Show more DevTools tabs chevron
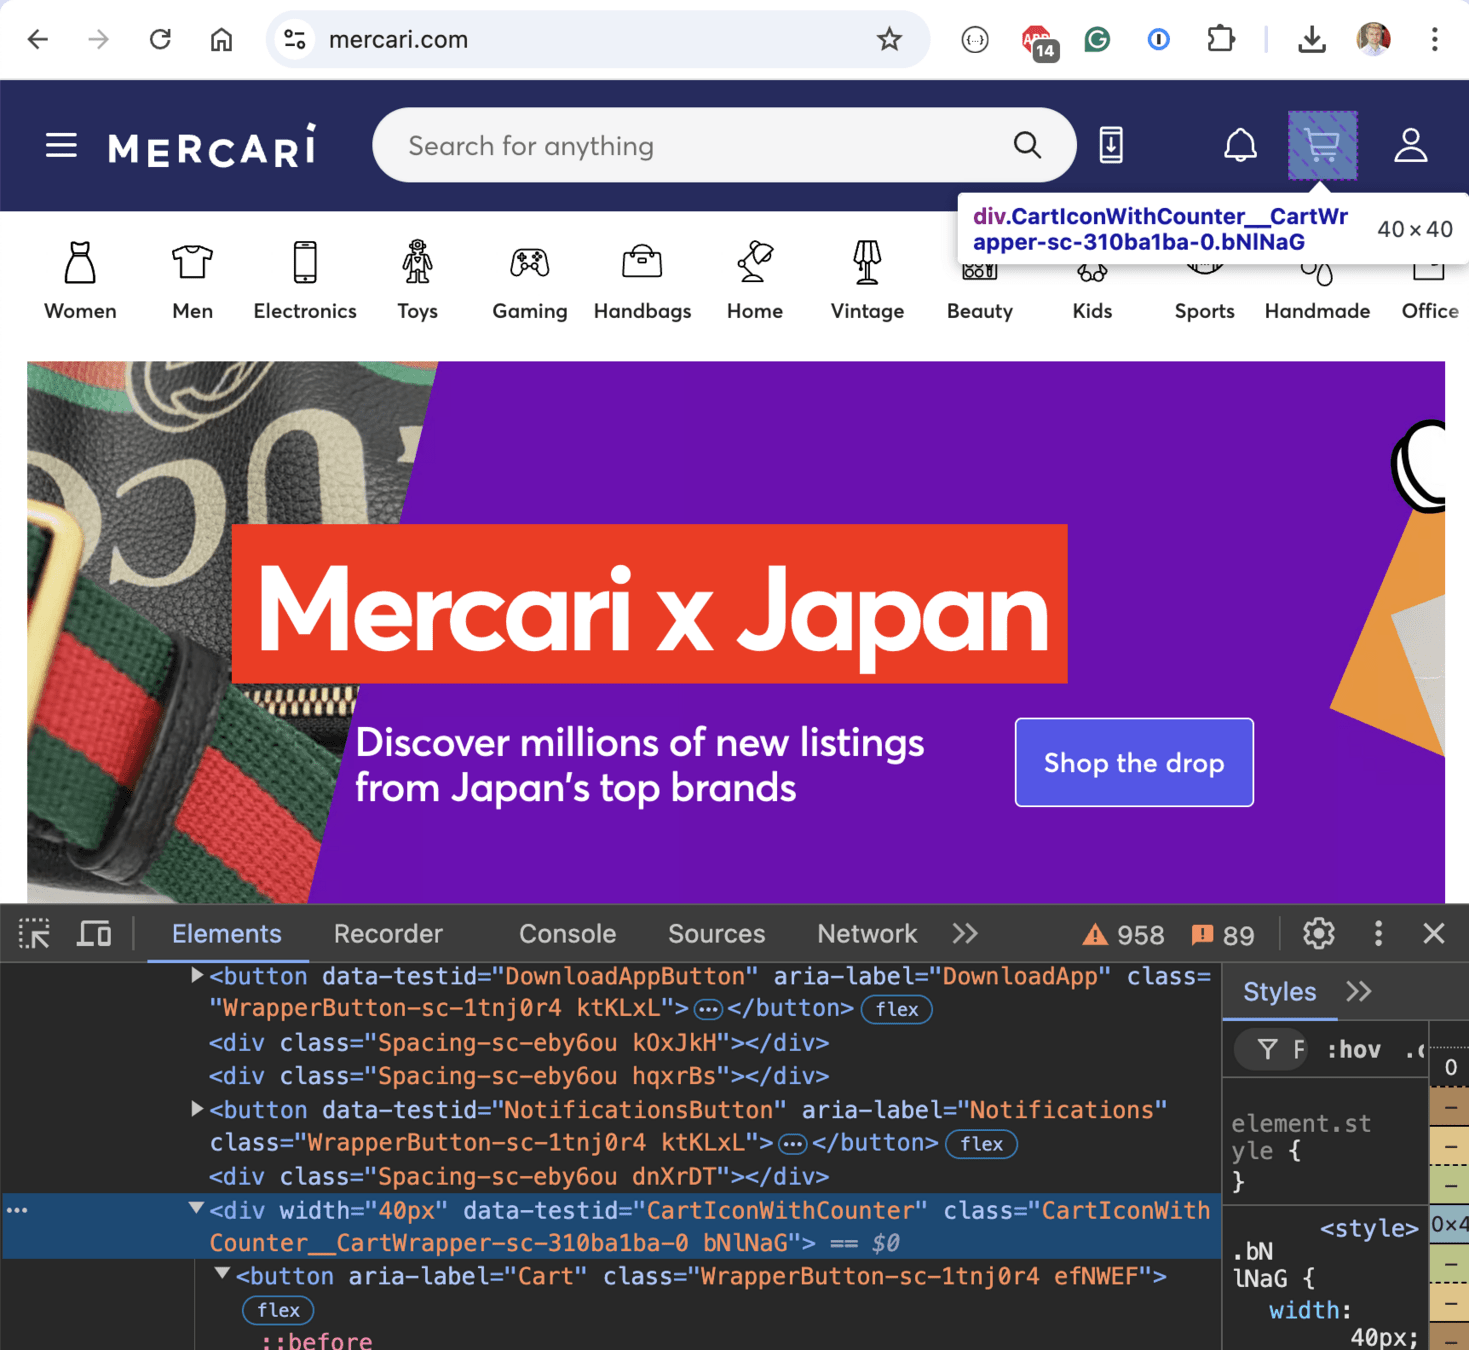1469x1350 pixels. click(965, 934)
